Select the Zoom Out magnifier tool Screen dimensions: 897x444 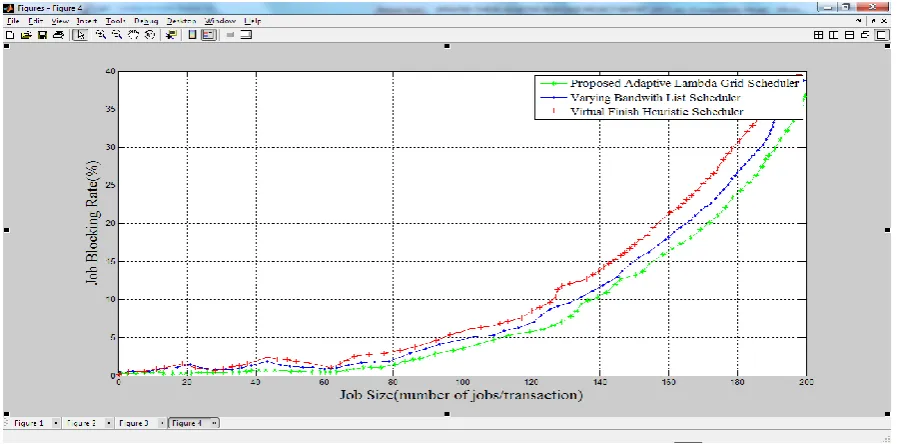pyautogui.click(x=117, y=35)
